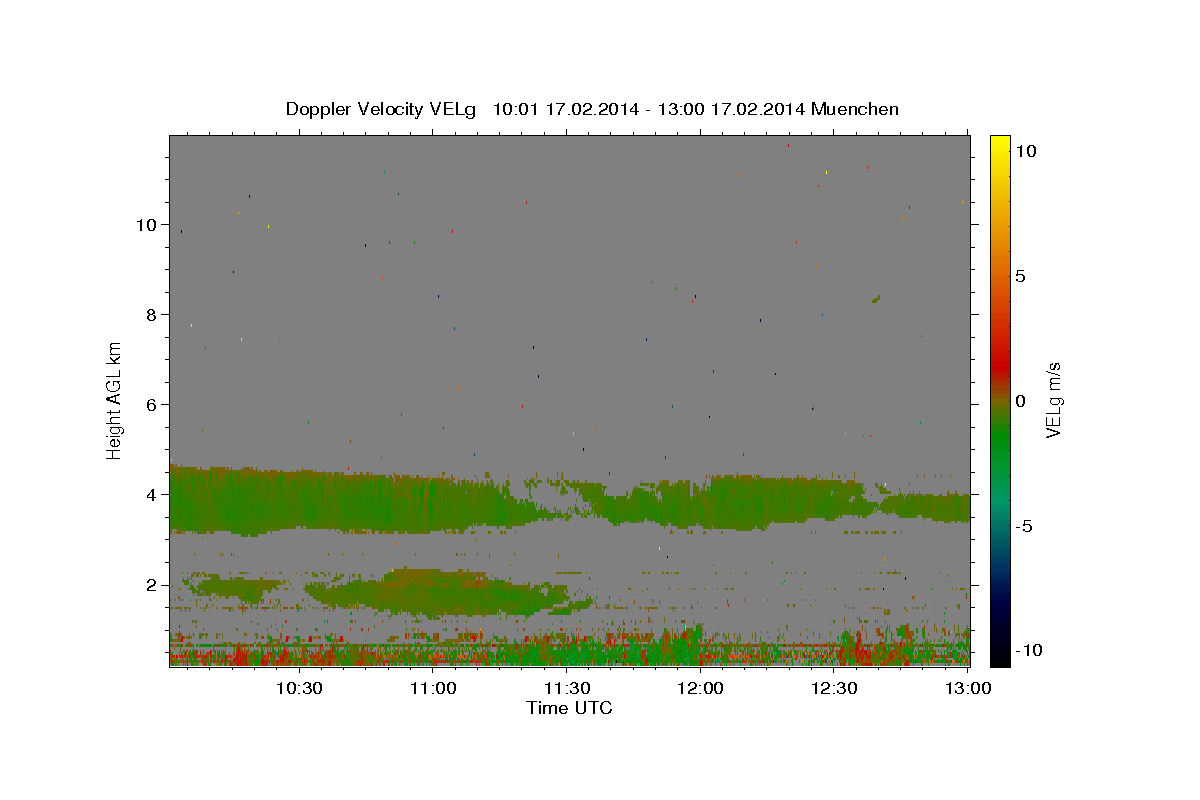This screenshot has width=1200, height=800.
Task: Click the colorbar value '5'
Action: (x=1020, y=276)
